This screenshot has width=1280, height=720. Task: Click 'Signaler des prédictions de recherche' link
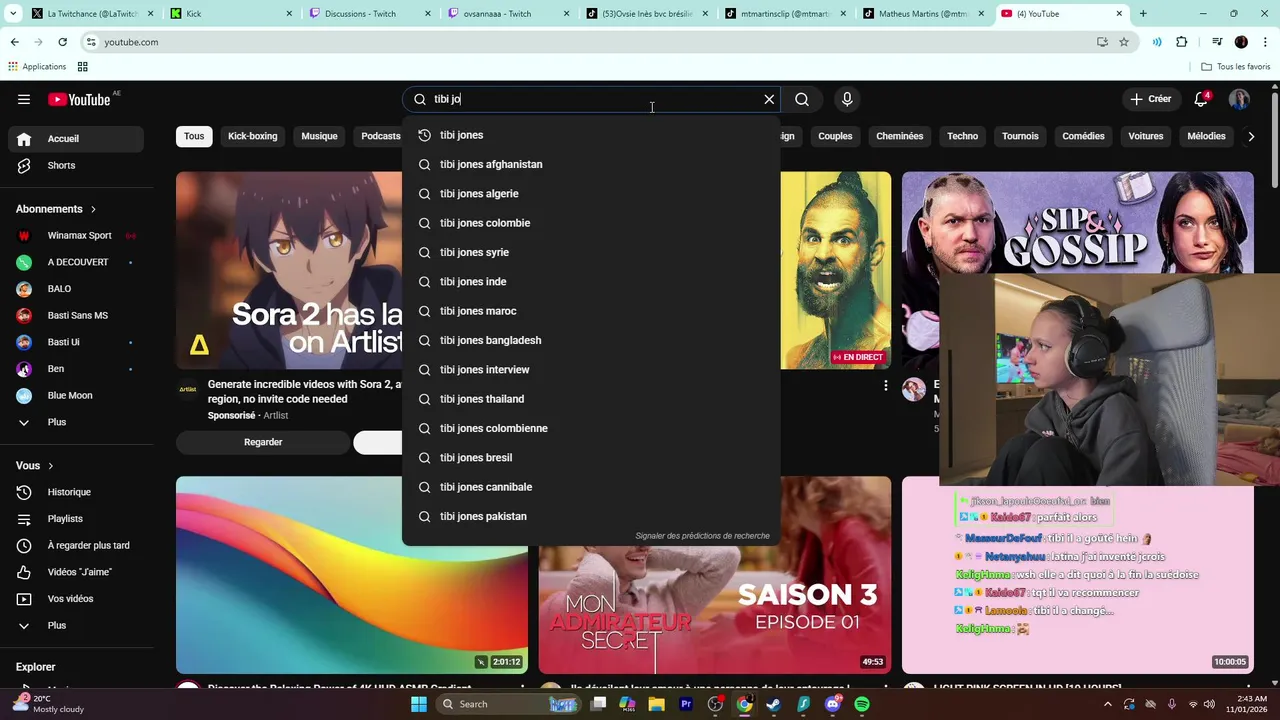coord(702,536)
